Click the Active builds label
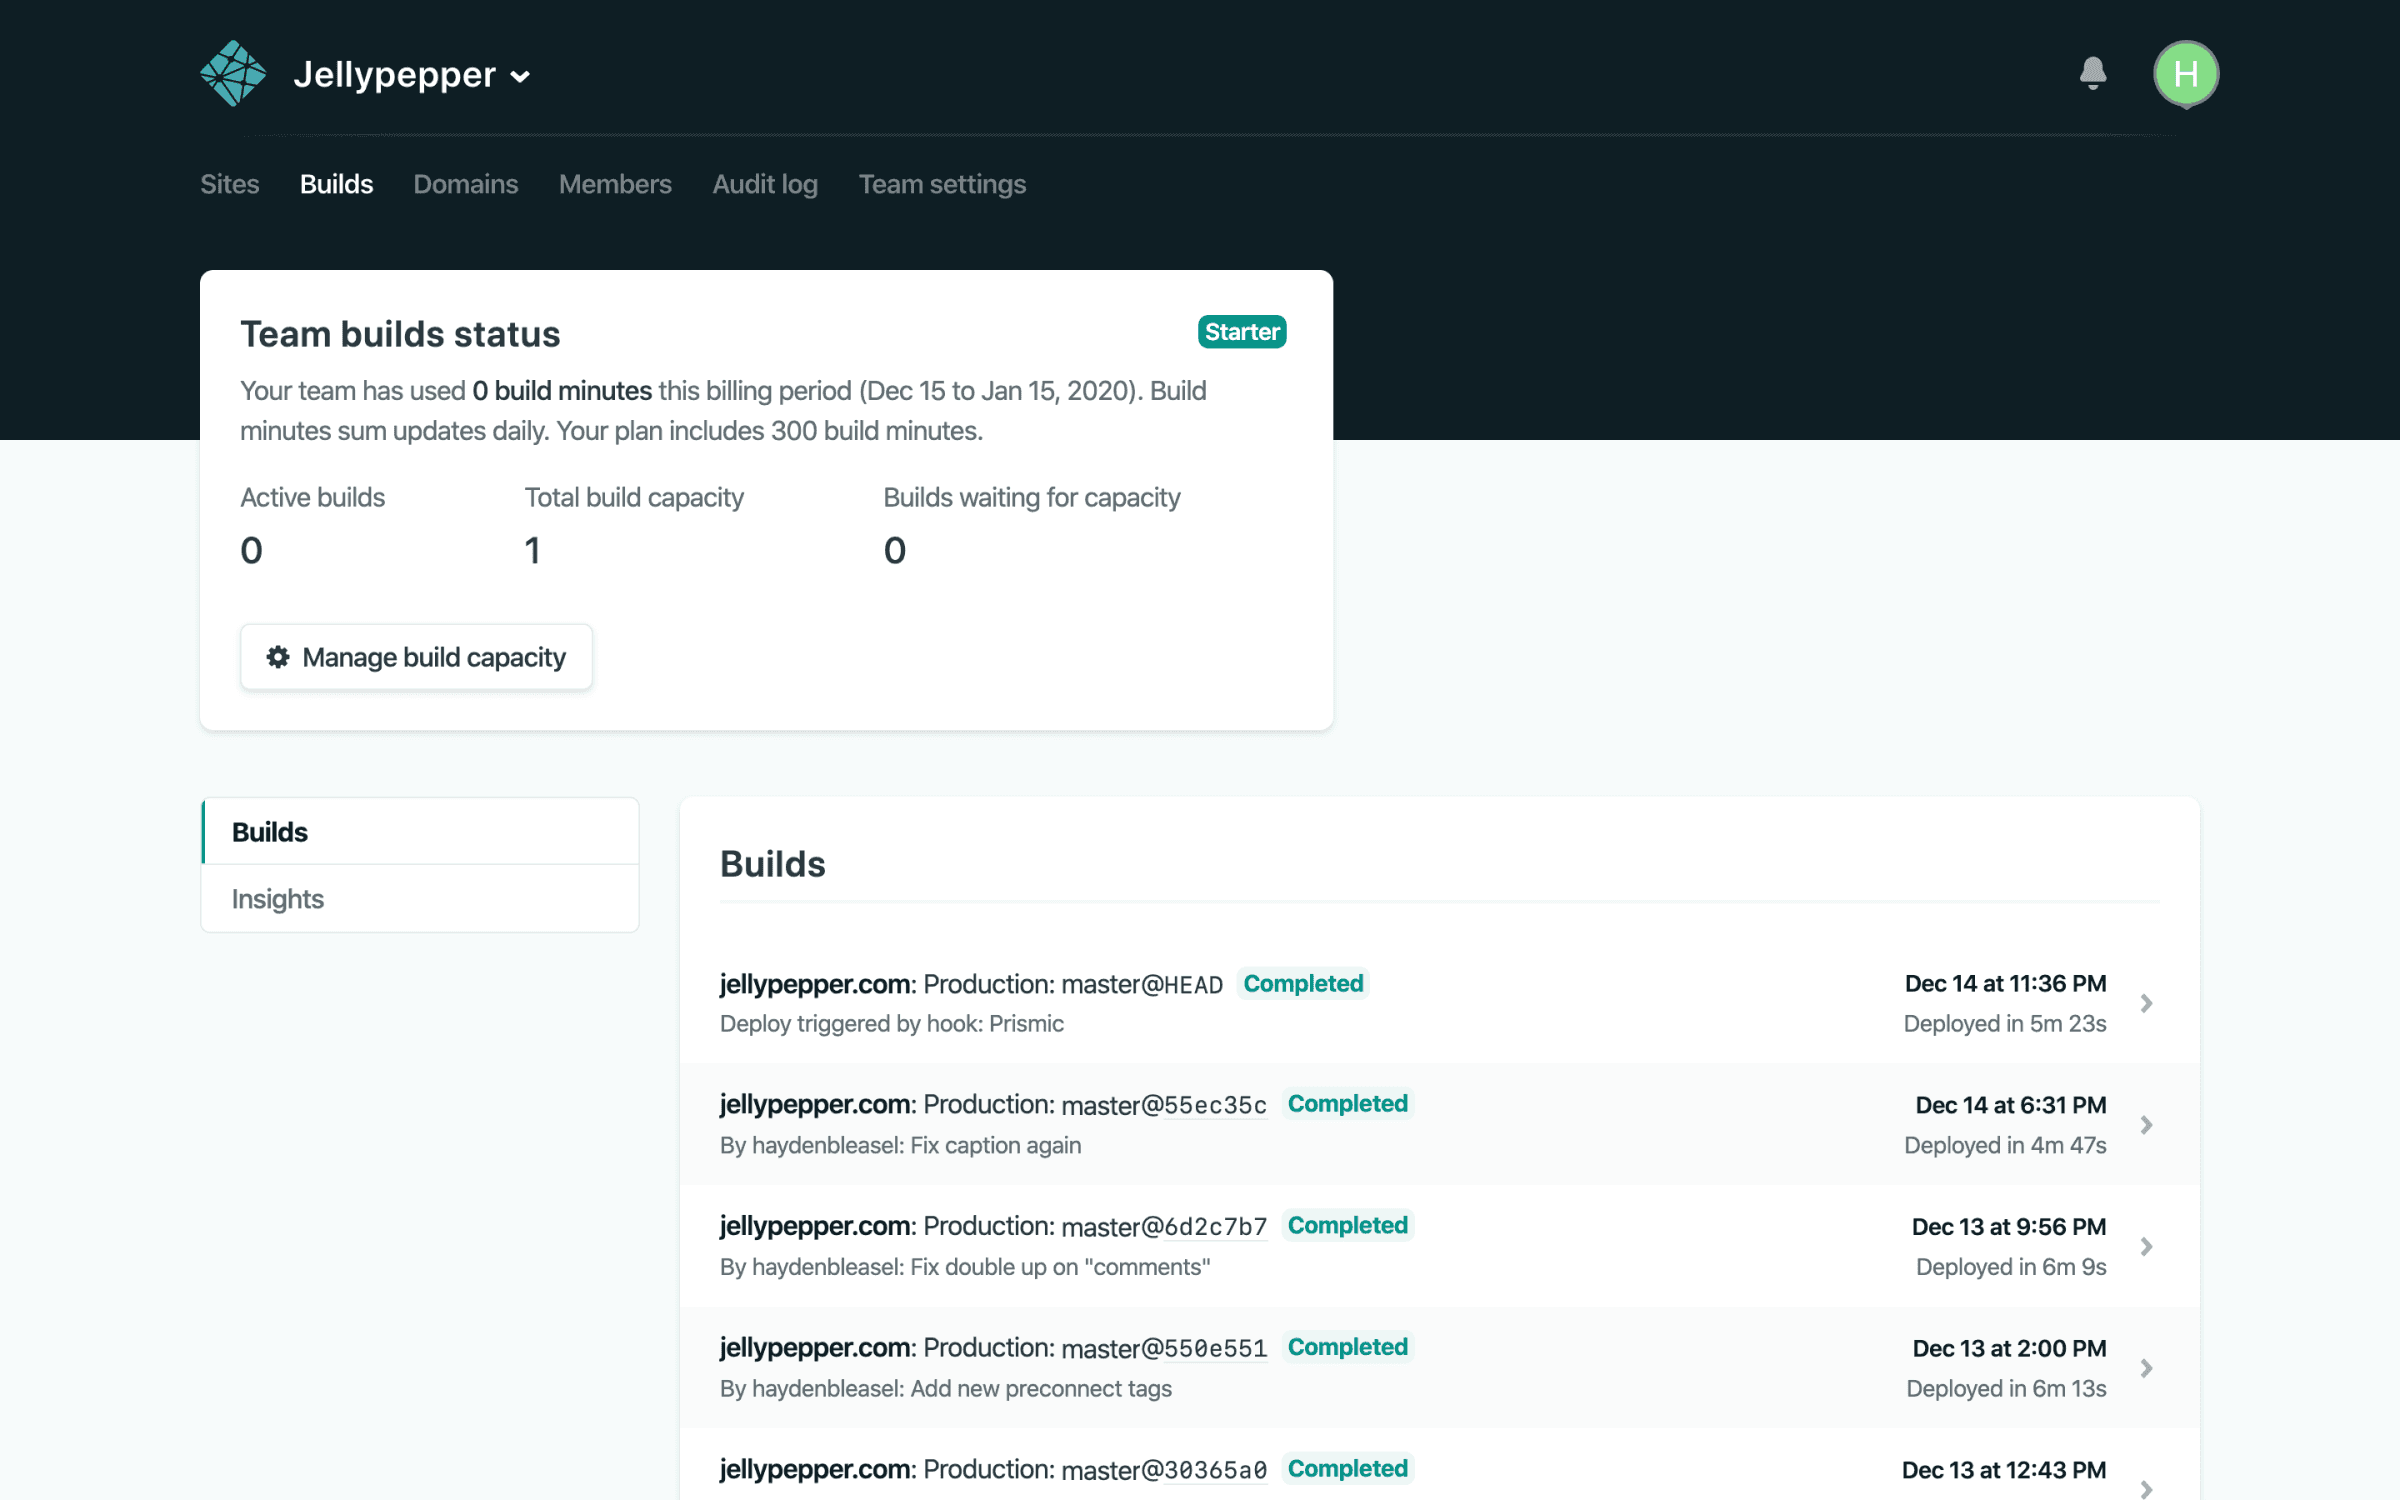The image size is (2400, 1500). [312, 498]
